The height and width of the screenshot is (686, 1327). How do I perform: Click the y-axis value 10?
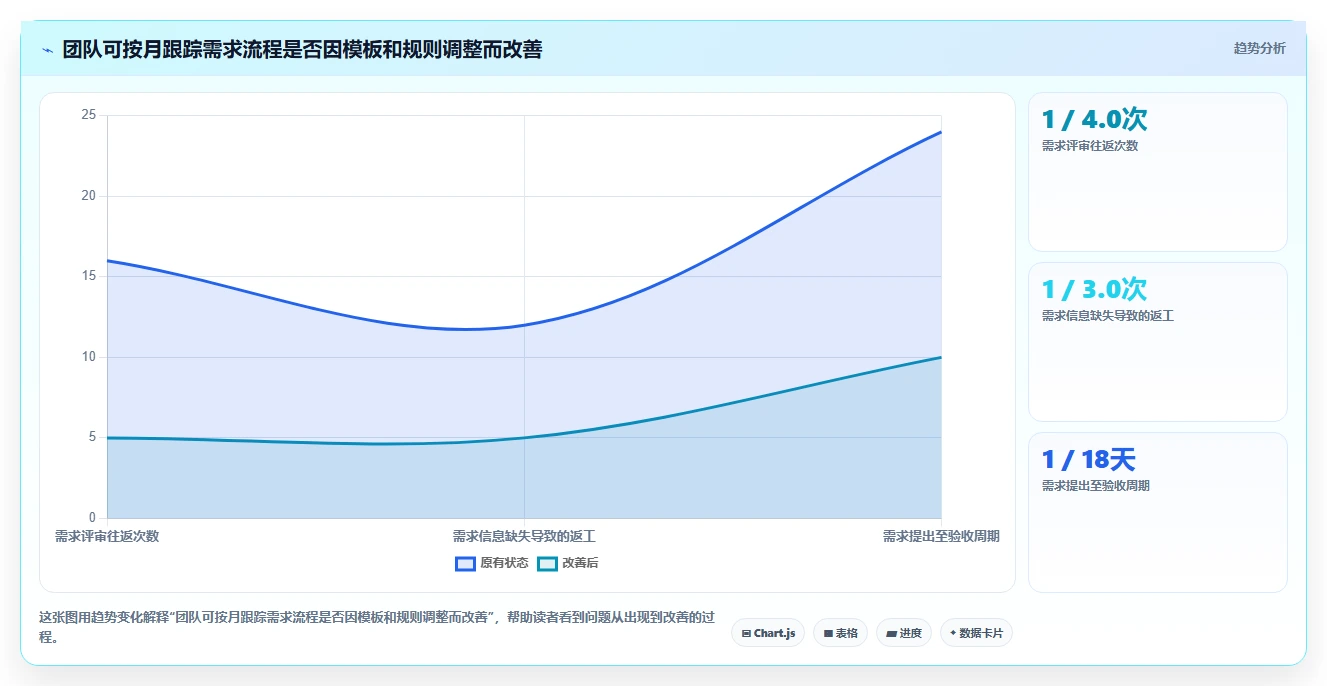(89, 357)
